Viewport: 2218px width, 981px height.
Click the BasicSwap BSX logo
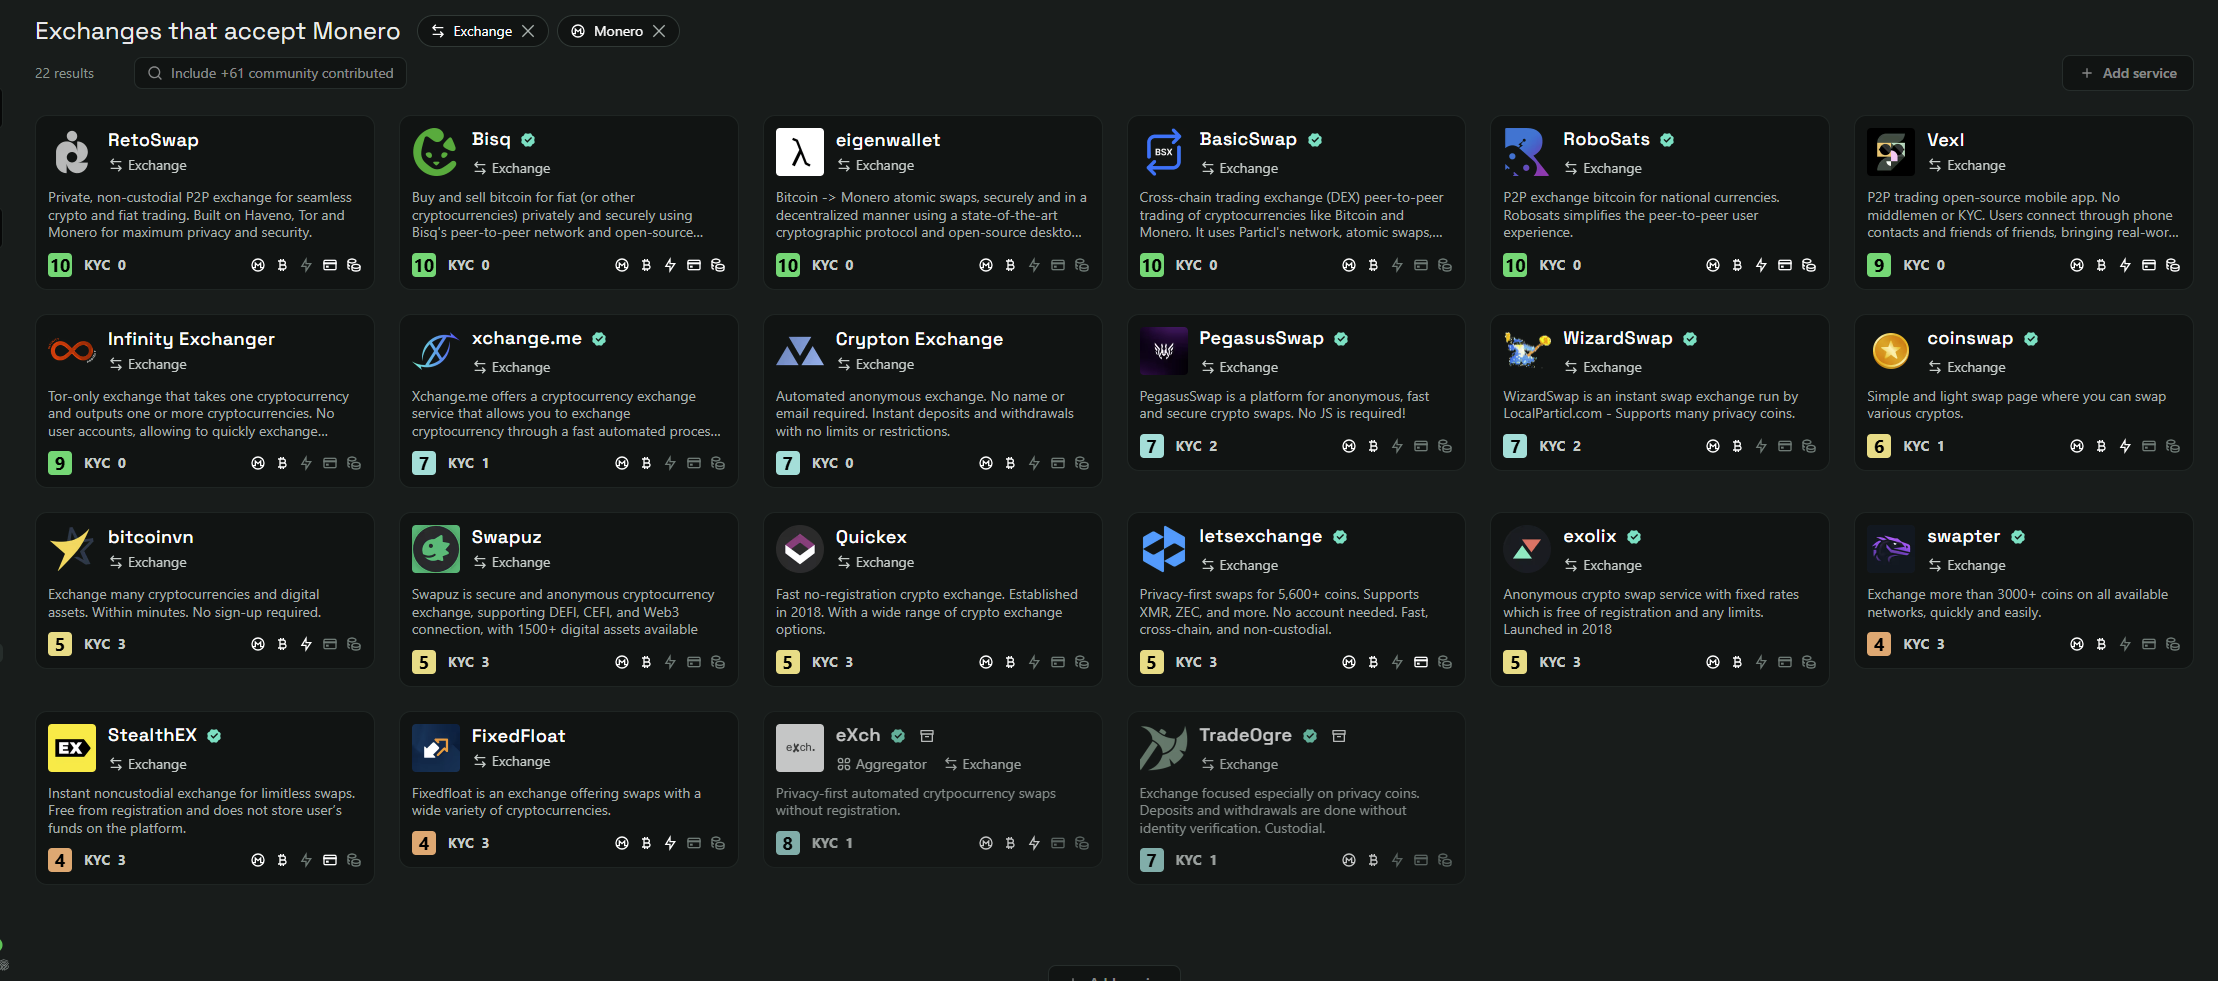point(1163,152)
